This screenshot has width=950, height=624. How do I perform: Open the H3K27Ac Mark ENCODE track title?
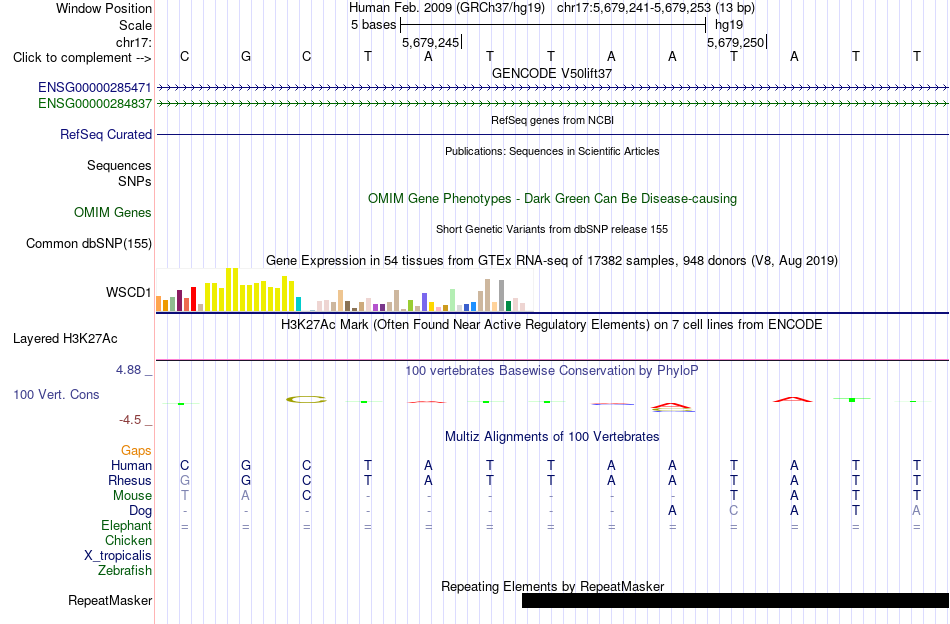tap(552, 324)
